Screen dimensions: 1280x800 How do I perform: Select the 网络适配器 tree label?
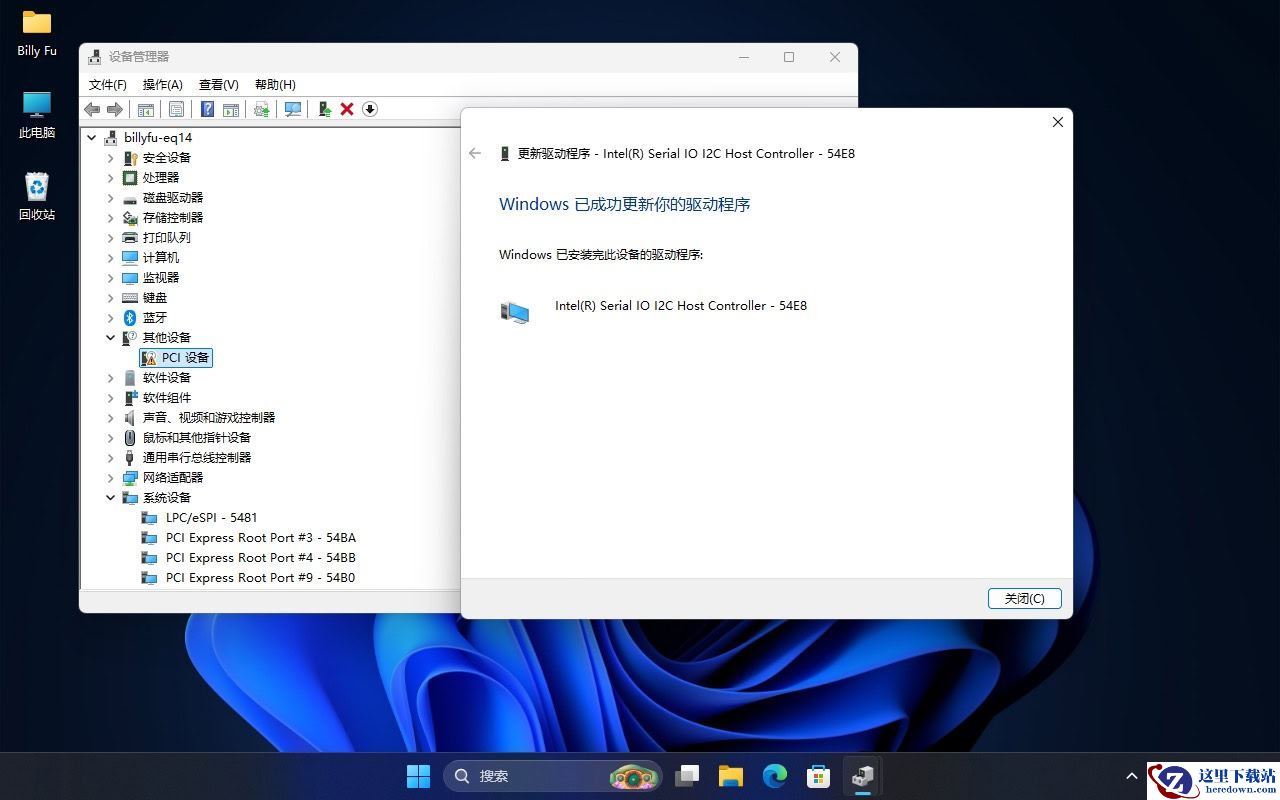point(173,478)
